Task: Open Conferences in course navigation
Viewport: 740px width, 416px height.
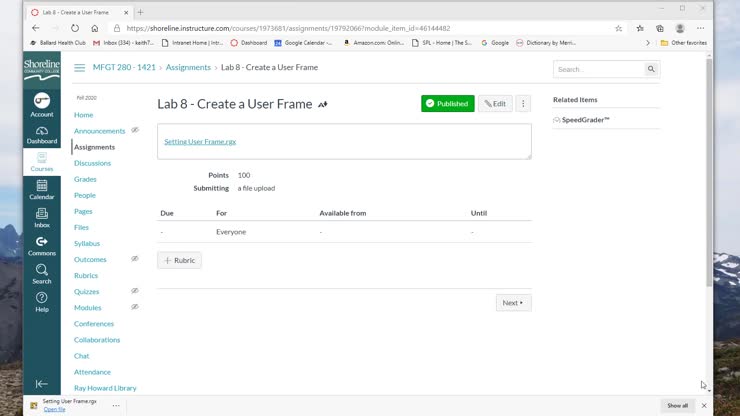Action: click(94, 323)
